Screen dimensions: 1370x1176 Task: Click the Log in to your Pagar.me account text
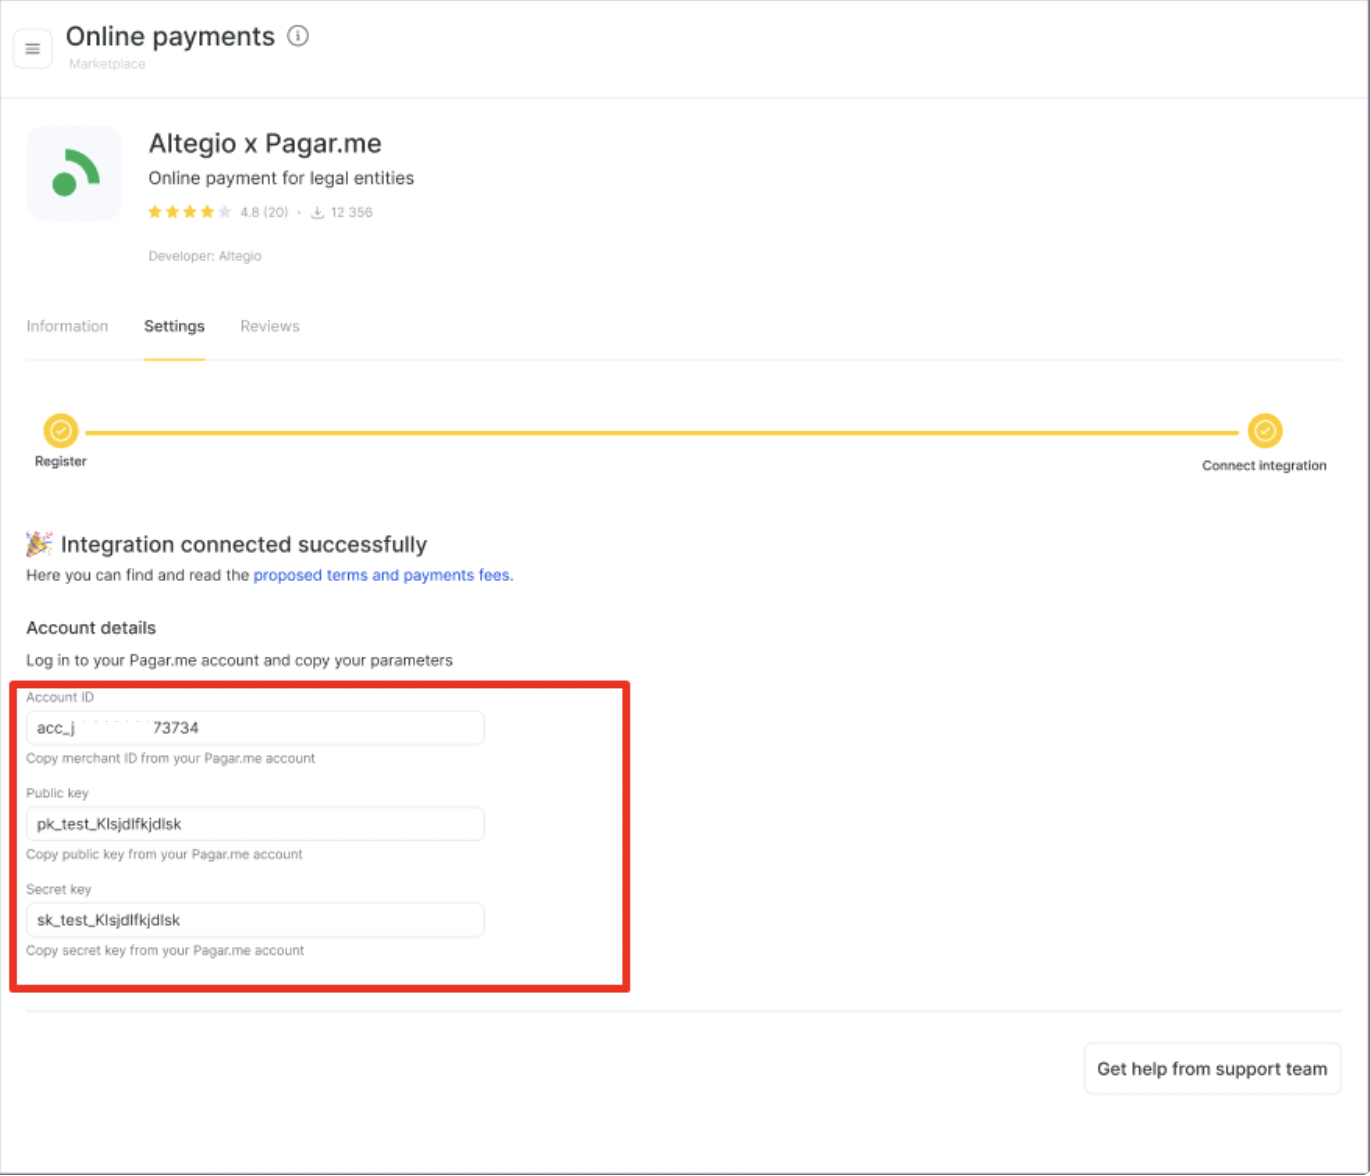coord(239,660)
